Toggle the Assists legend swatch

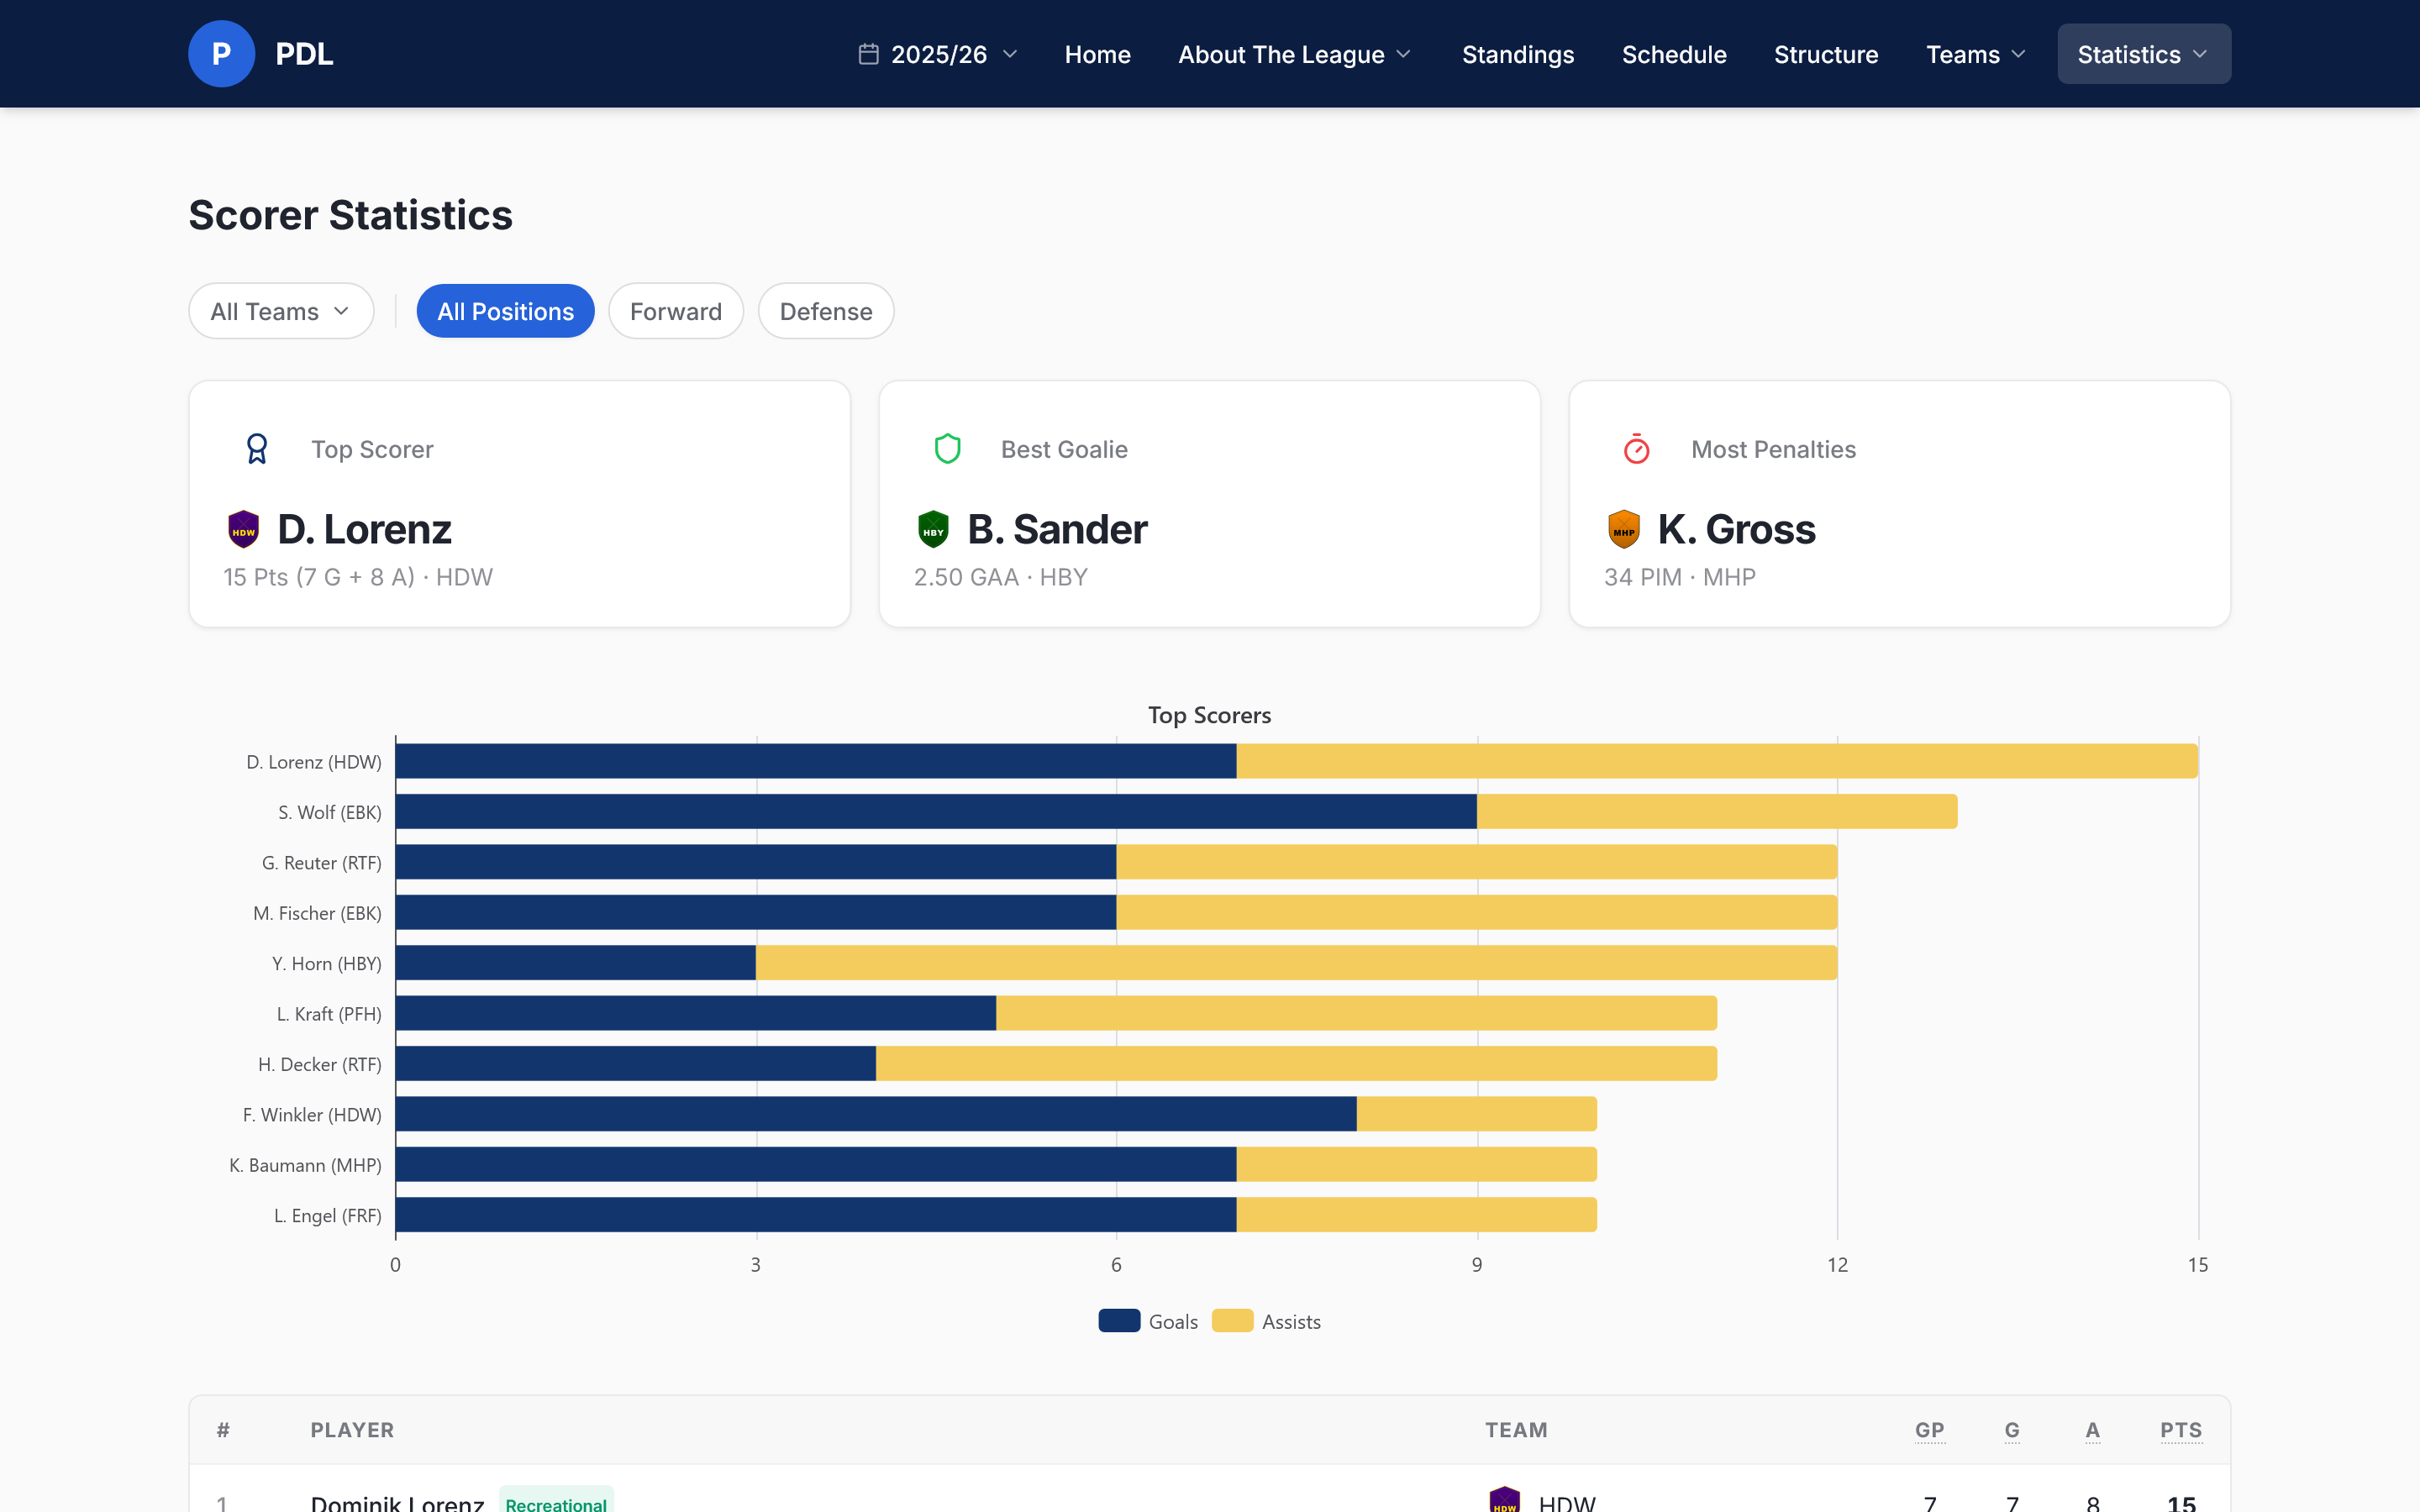[1232, 1321]
